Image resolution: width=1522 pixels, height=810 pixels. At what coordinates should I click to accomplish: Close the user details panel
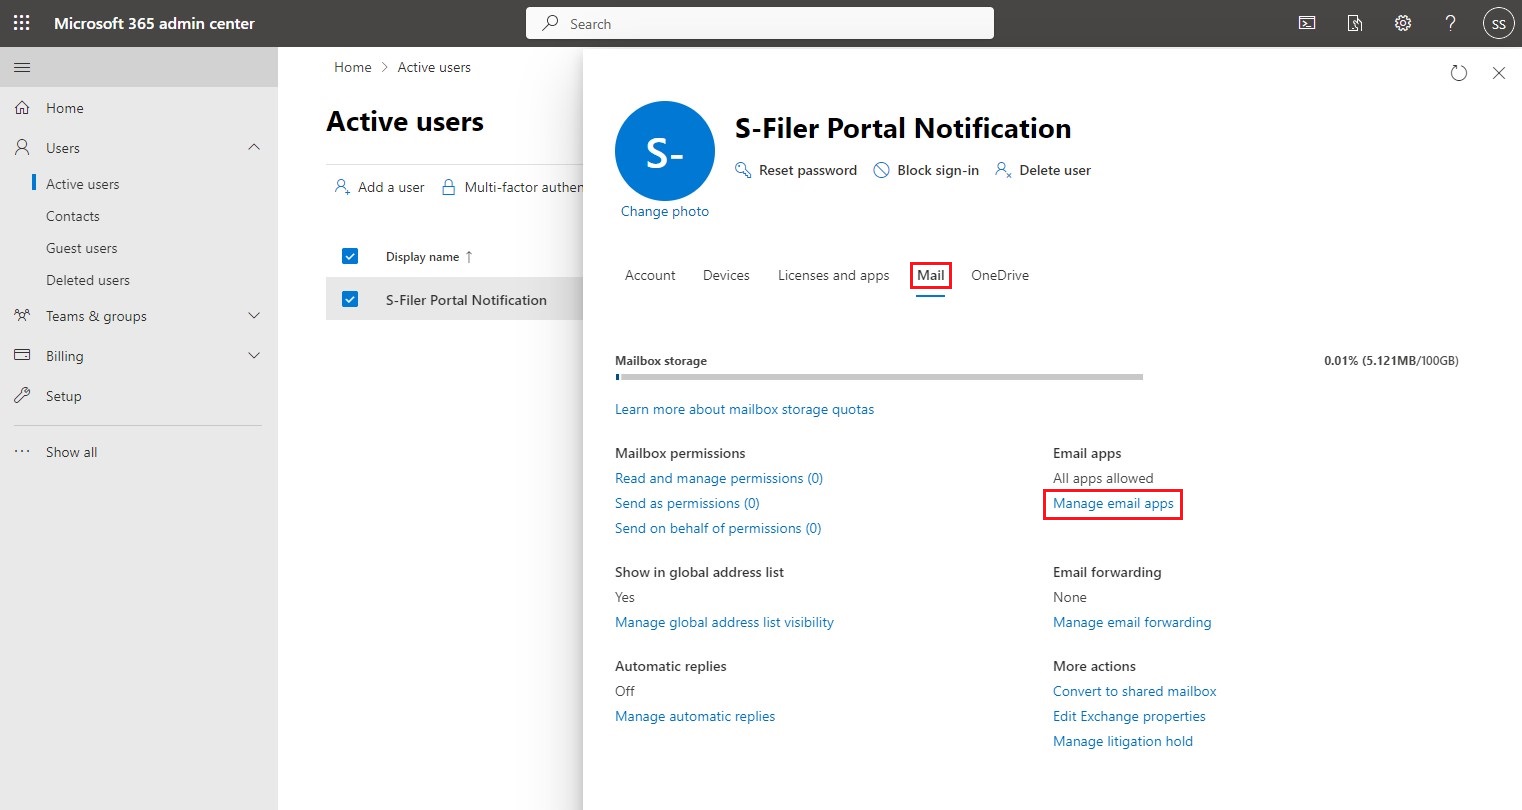click(1499, 73)
